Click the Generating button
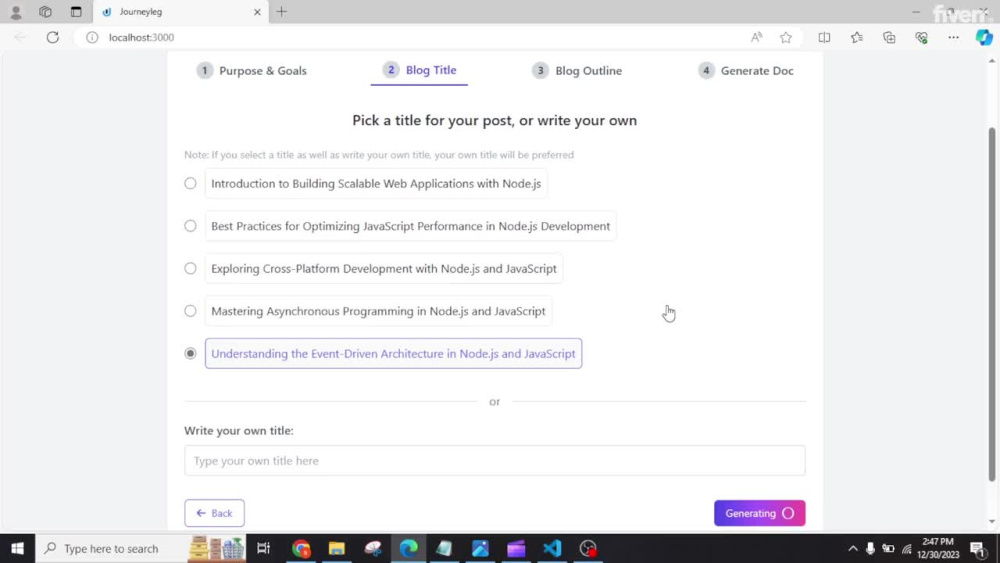1000x563 pixels. click(x=759, y=513)
